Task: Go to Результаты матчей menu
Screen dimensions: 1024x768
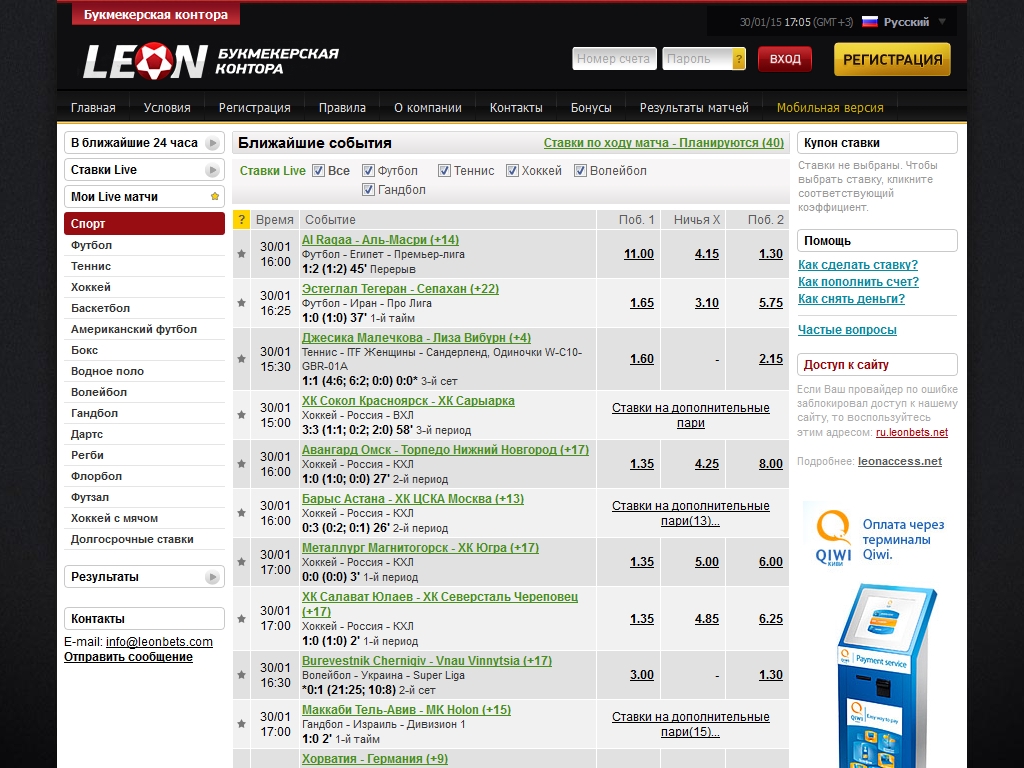Action: [x=694, y=108]
